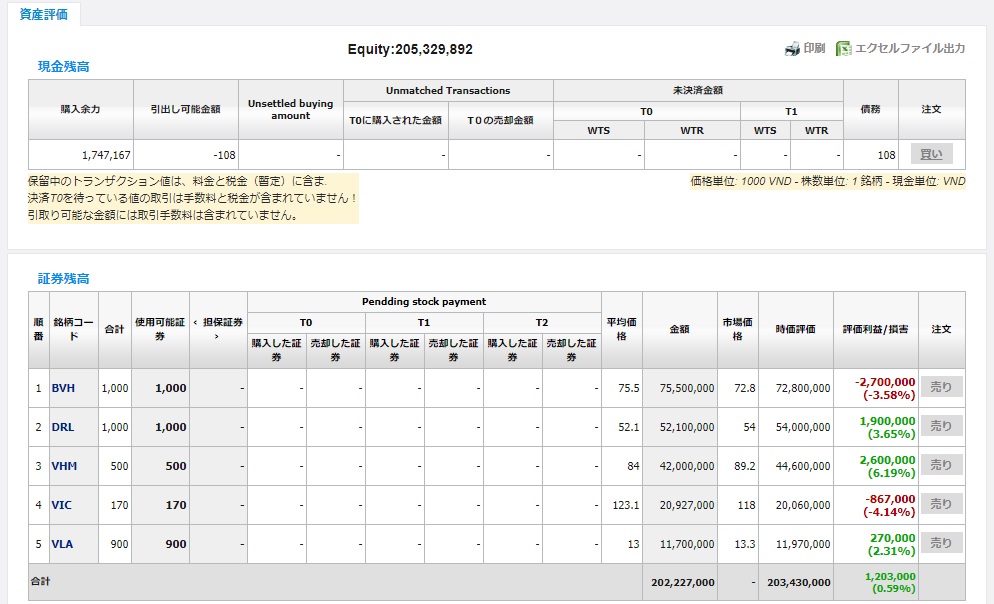Click the VHM ticker link
This screenshot has height=604, width=994.
click(64, 466)
